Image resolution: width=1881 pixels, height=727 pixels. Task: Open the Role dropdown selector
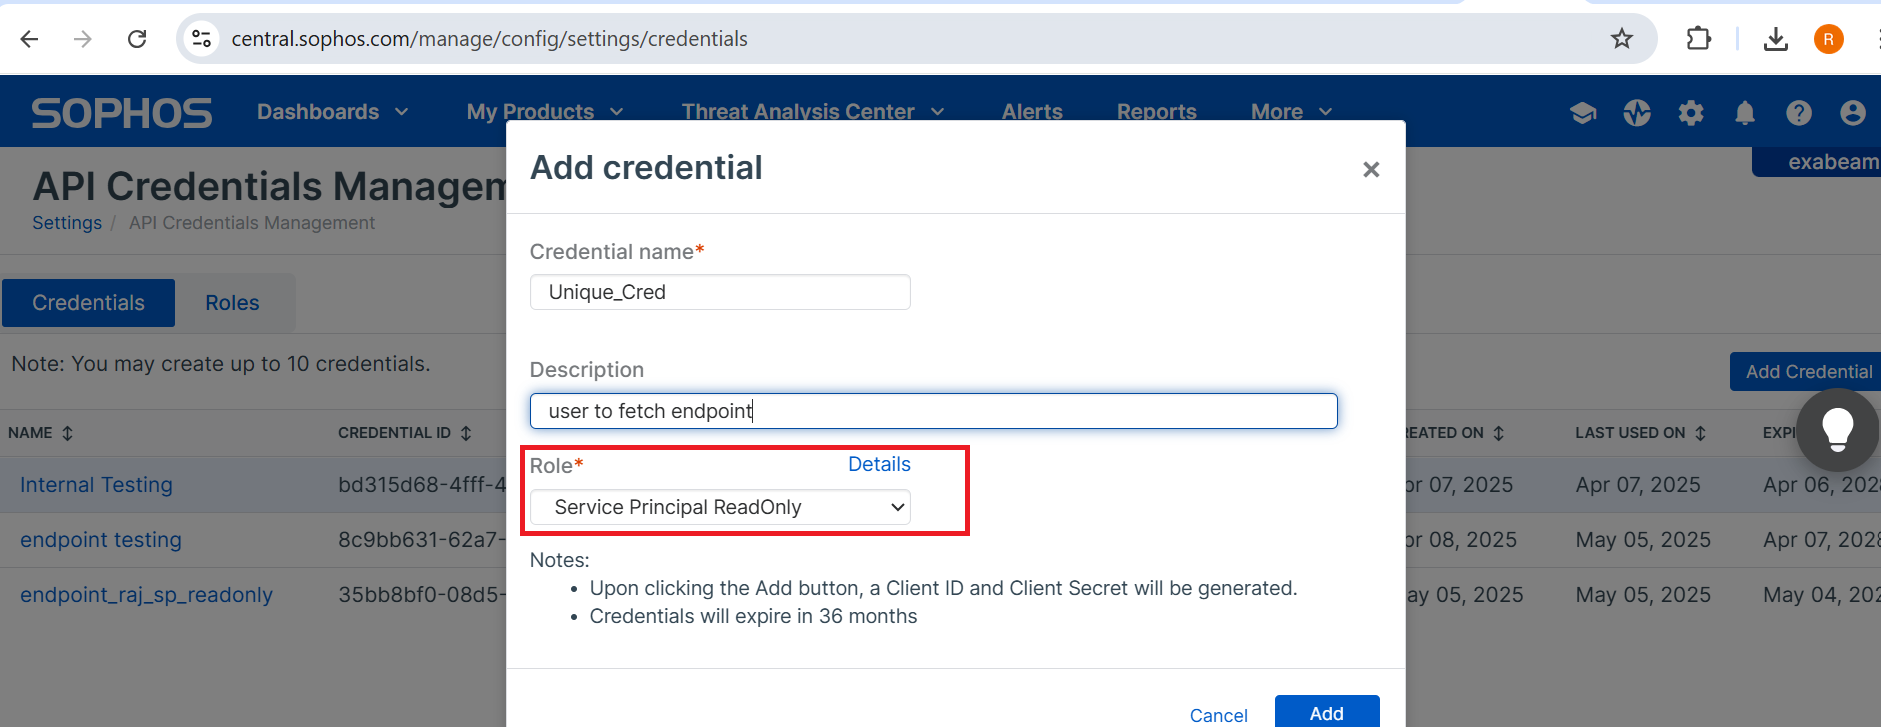click(x=720, y=507)
